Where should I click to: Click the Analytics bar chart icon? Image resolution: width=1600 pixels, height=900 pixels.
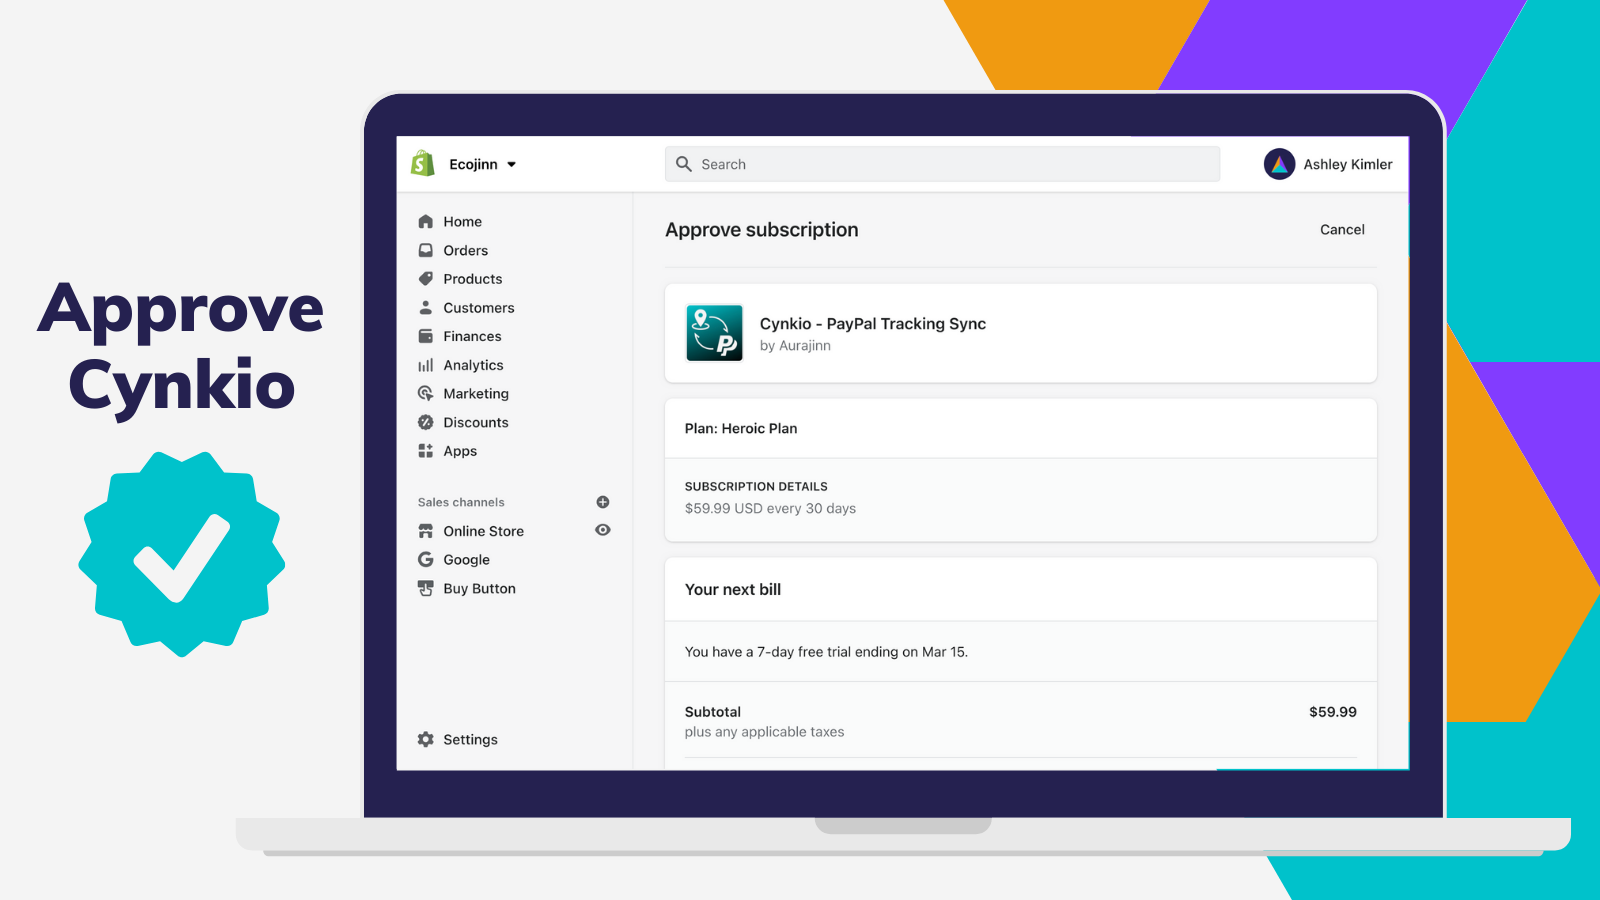click(426, 365)
